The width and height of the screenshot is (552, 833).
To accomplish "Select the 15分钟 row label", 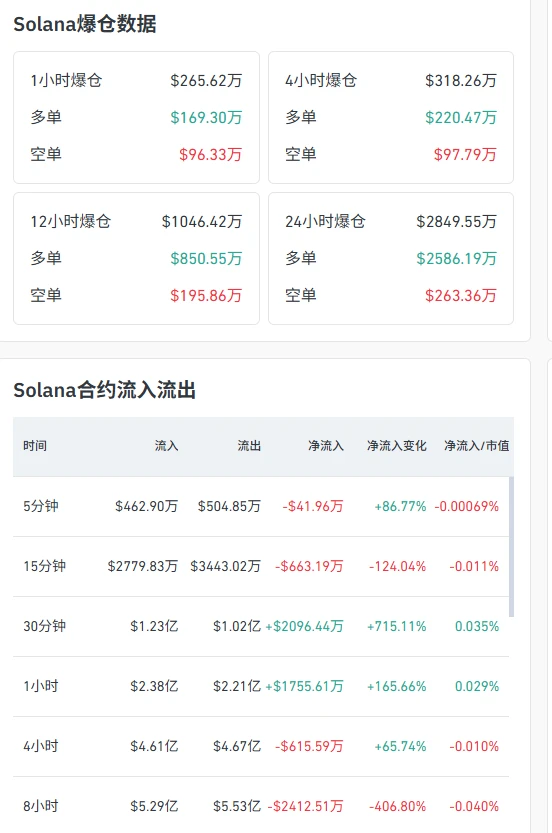I will [x=45, y=566].
